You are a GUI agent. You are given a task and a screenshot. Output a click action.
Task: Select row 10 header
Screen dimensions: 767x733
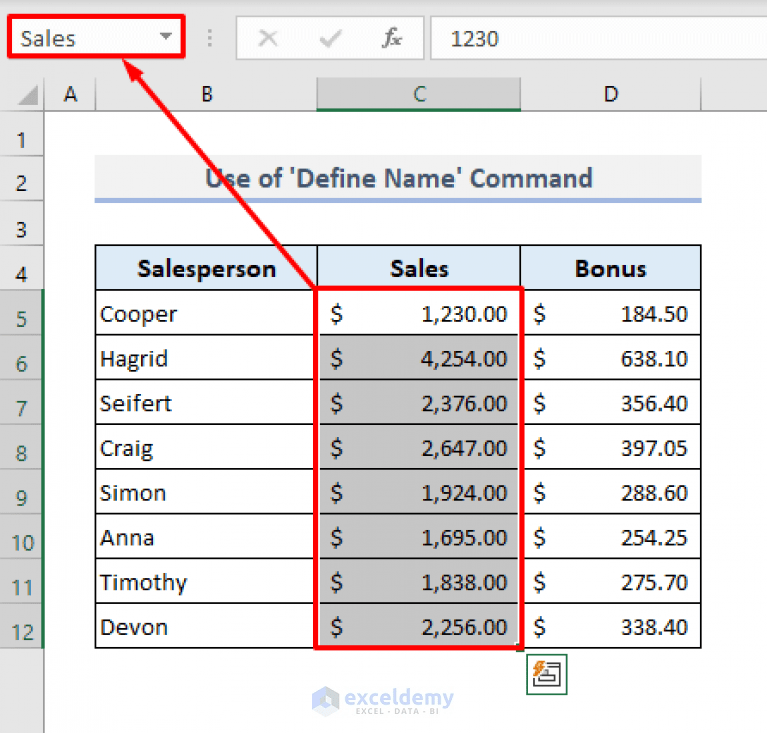[22, 537]
